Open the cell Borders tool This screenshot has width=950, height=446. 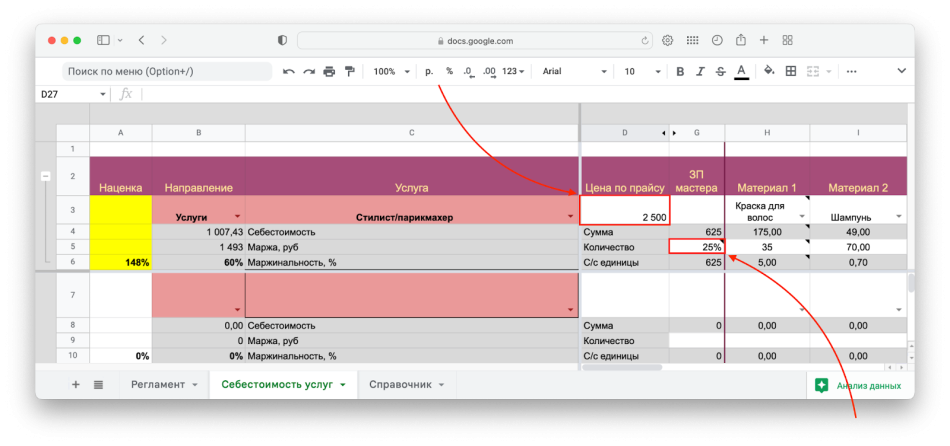[x=791, y=72]
